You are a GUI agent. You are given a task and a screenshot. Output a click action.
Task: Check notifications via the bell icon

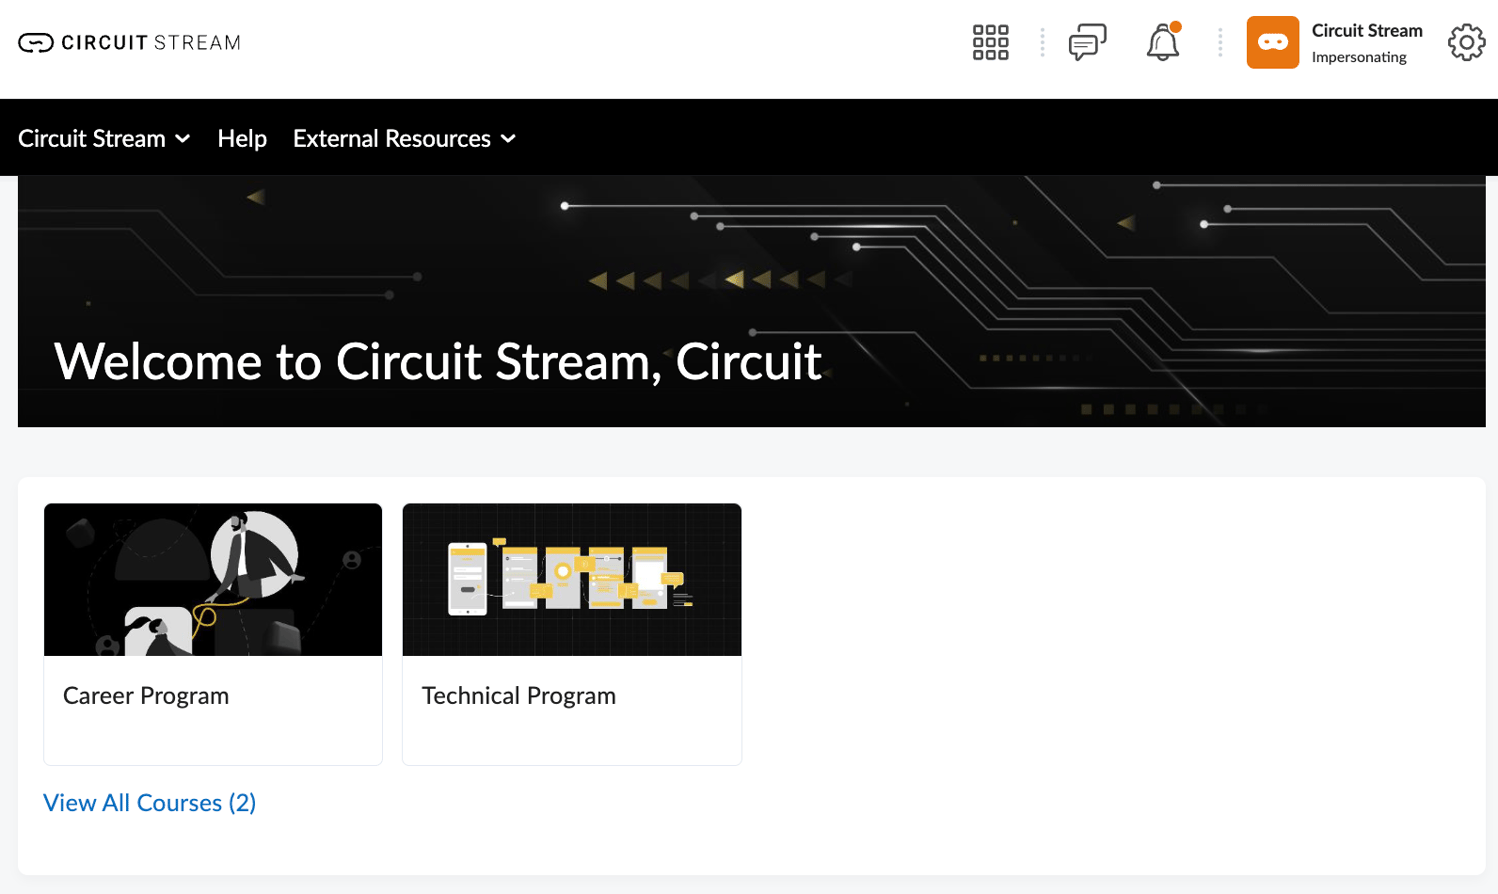click(1163, 44)
